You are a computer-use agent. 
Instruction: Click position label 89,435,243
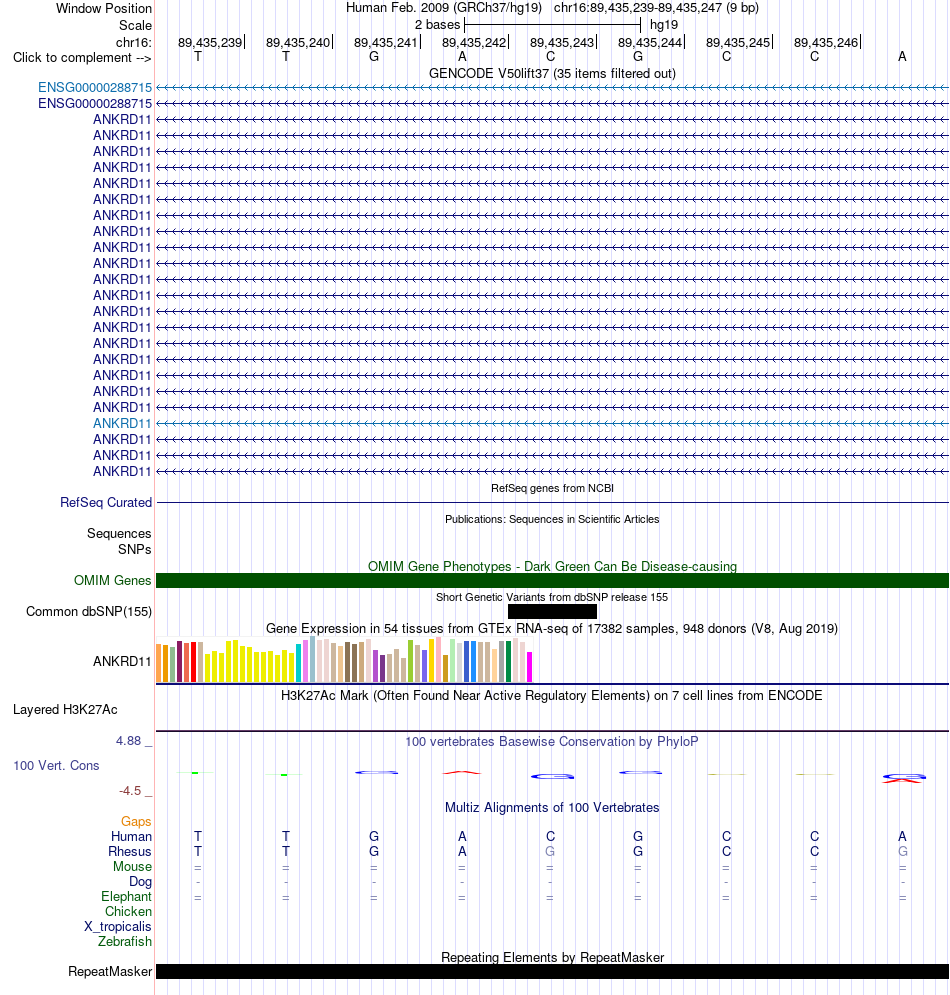click(562, 43)
